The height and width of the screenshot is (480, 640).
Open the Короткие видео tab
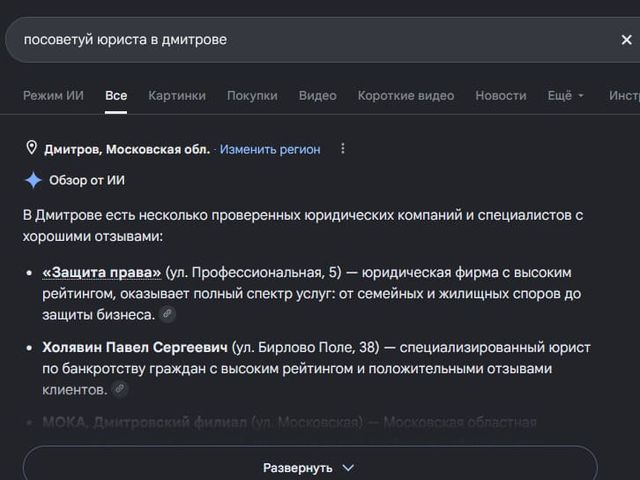(406, 96)
